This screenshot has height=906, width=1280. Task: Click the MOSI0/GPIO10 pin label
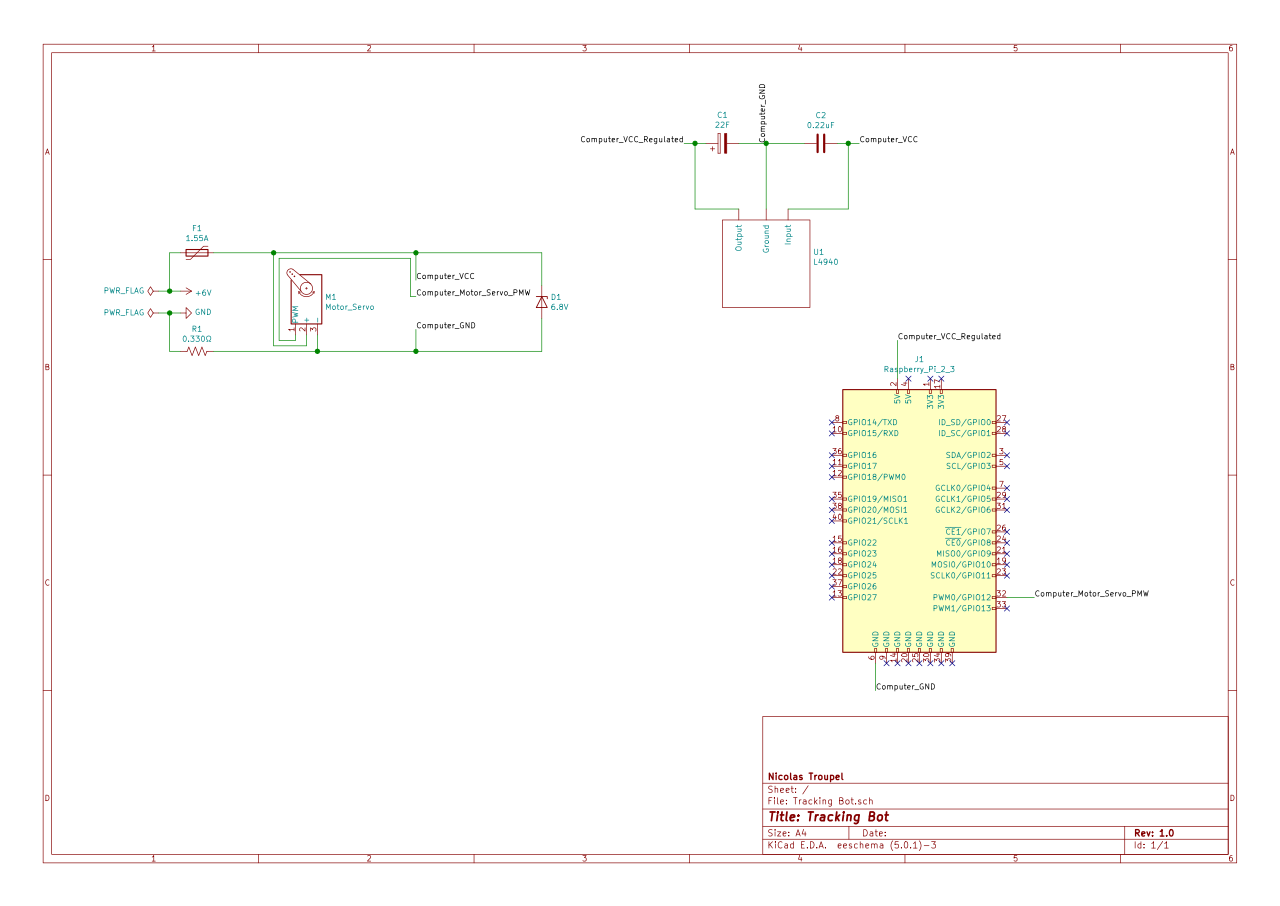[x=960, y=564]
